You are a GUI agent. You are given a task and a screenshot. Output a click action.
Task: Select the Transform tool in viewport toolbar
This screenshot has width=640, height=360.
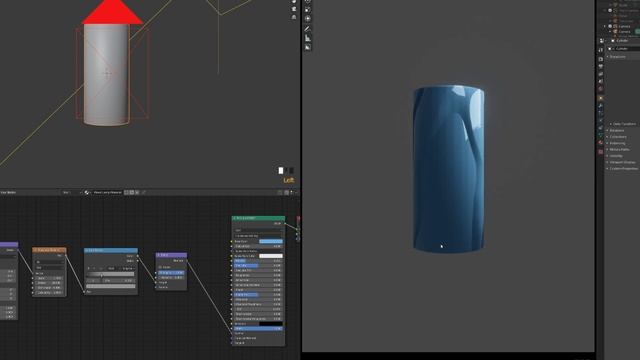[x=307, y=18]
